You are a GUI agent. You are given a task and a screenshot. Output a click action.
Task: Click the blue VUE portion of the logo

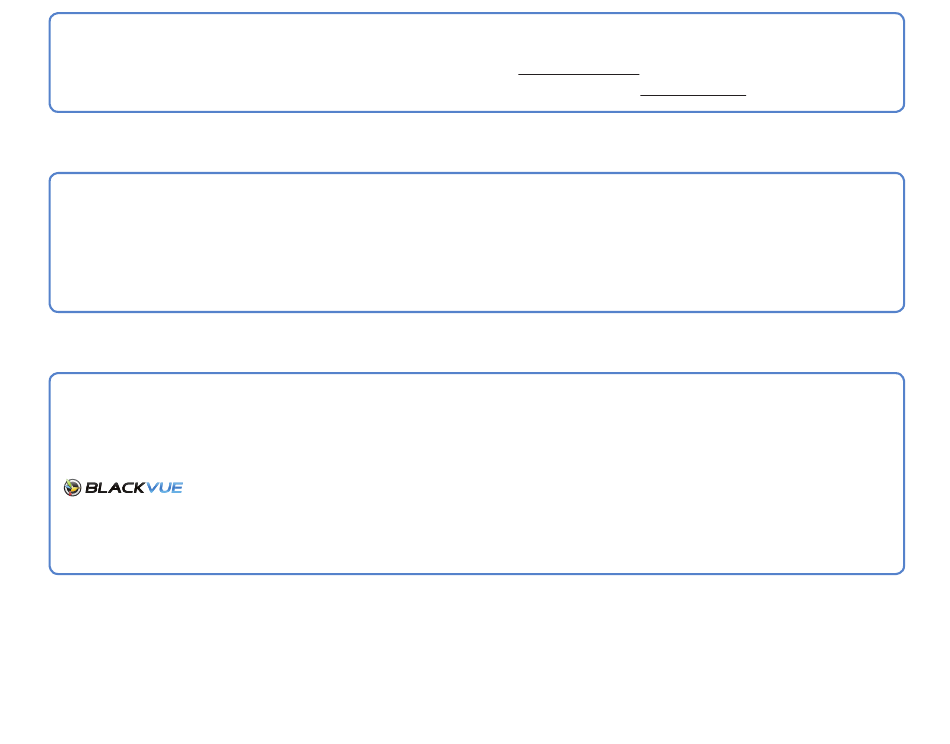pos(164,488)
